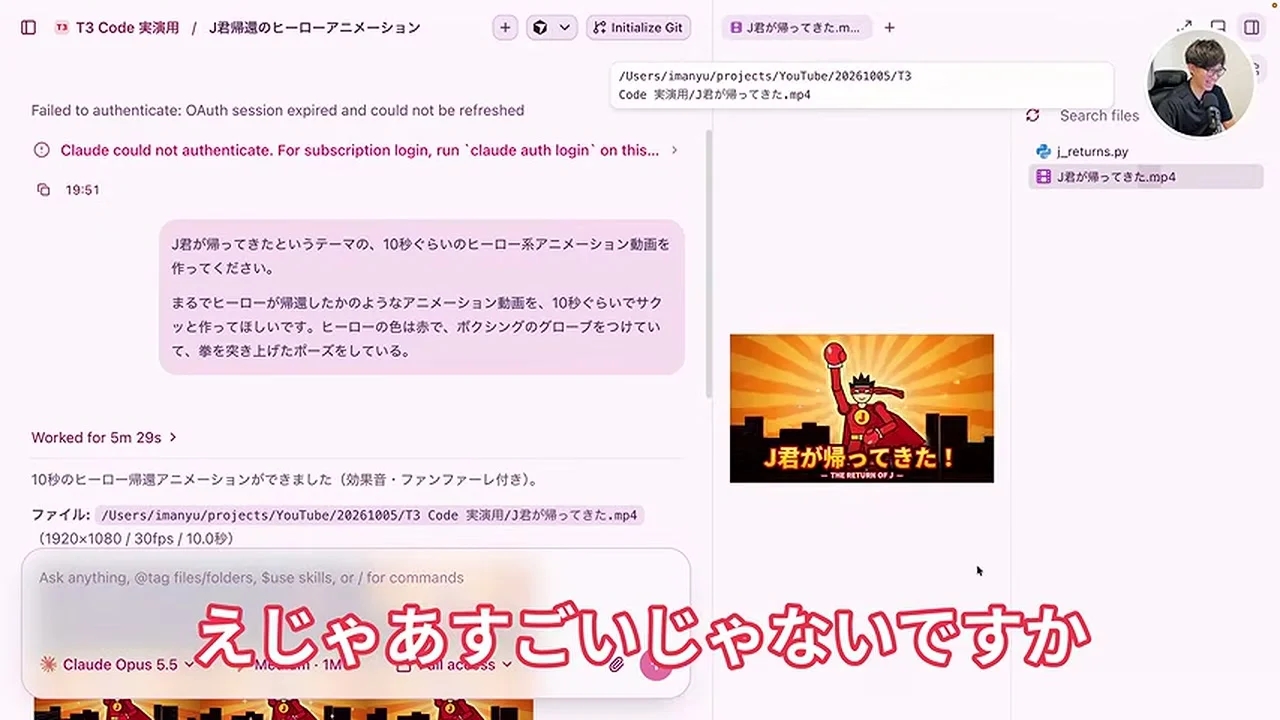
Task: Copy message using icon beside 19:51
Action: (43, 189)
